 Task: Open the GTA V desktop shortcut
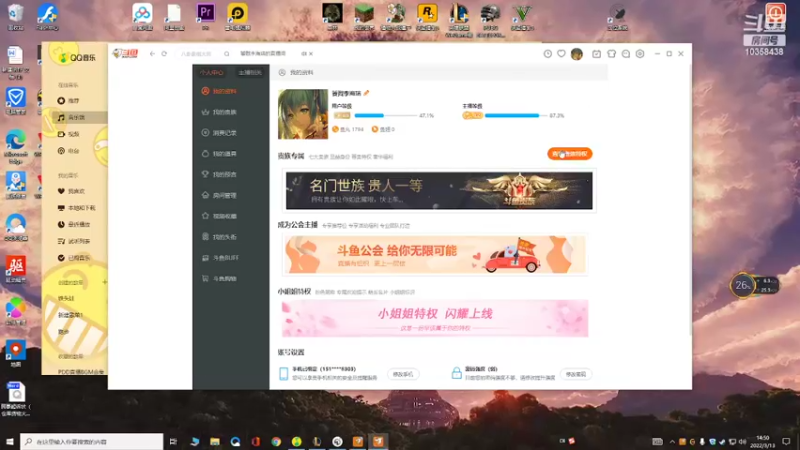click(522, 16)
